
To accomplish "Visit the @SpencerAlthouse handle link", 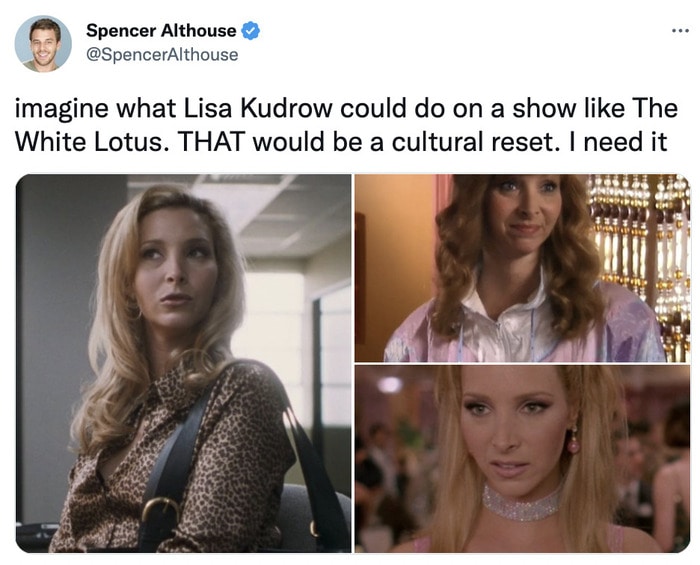I will coord(162,55).
